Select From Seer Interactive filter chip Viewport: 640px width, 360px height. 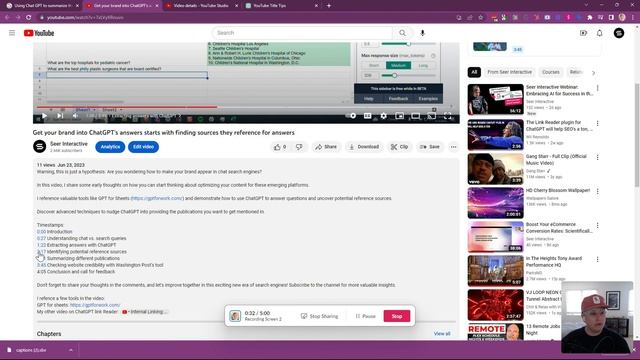[x=509, y=72]
